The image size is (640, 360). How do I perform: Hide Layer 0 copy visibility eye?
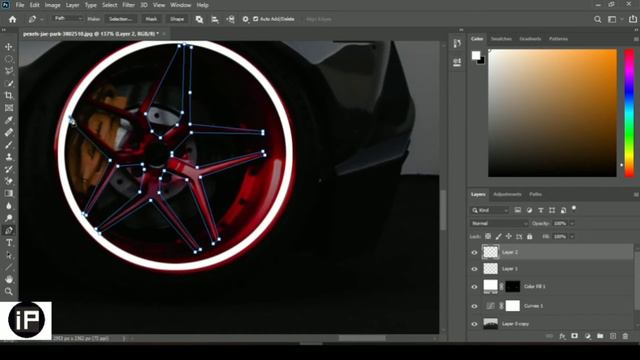(x=474, y=324)
